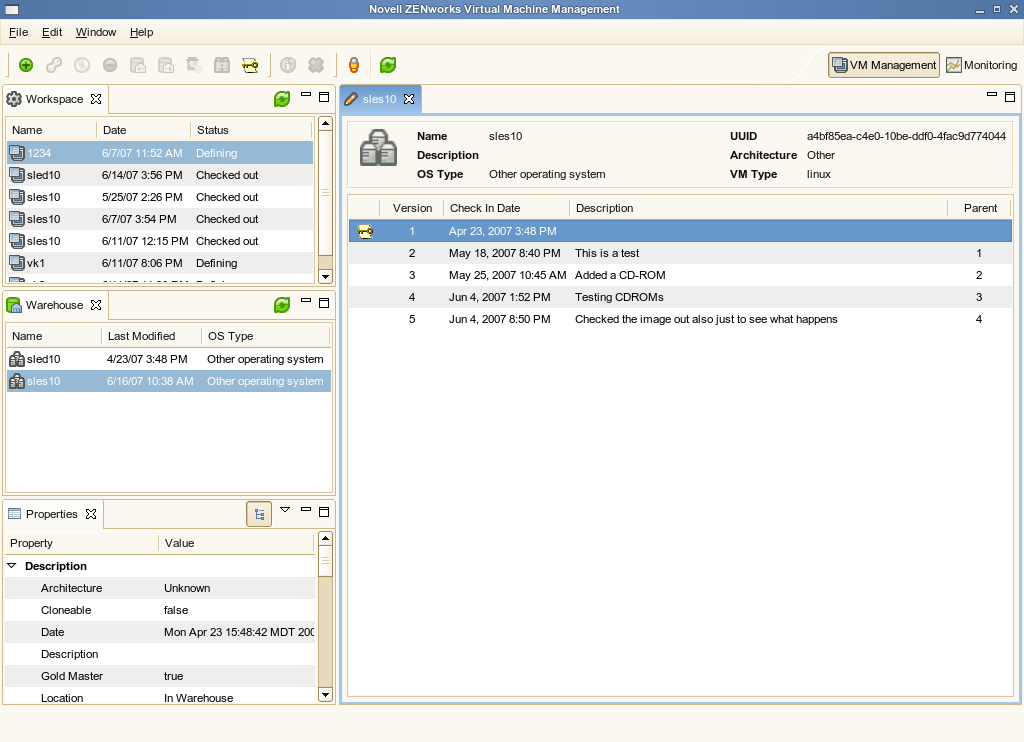Switch to VM Management perspective
Viewport: 1024px width, 742px height.
click(884, 65)
